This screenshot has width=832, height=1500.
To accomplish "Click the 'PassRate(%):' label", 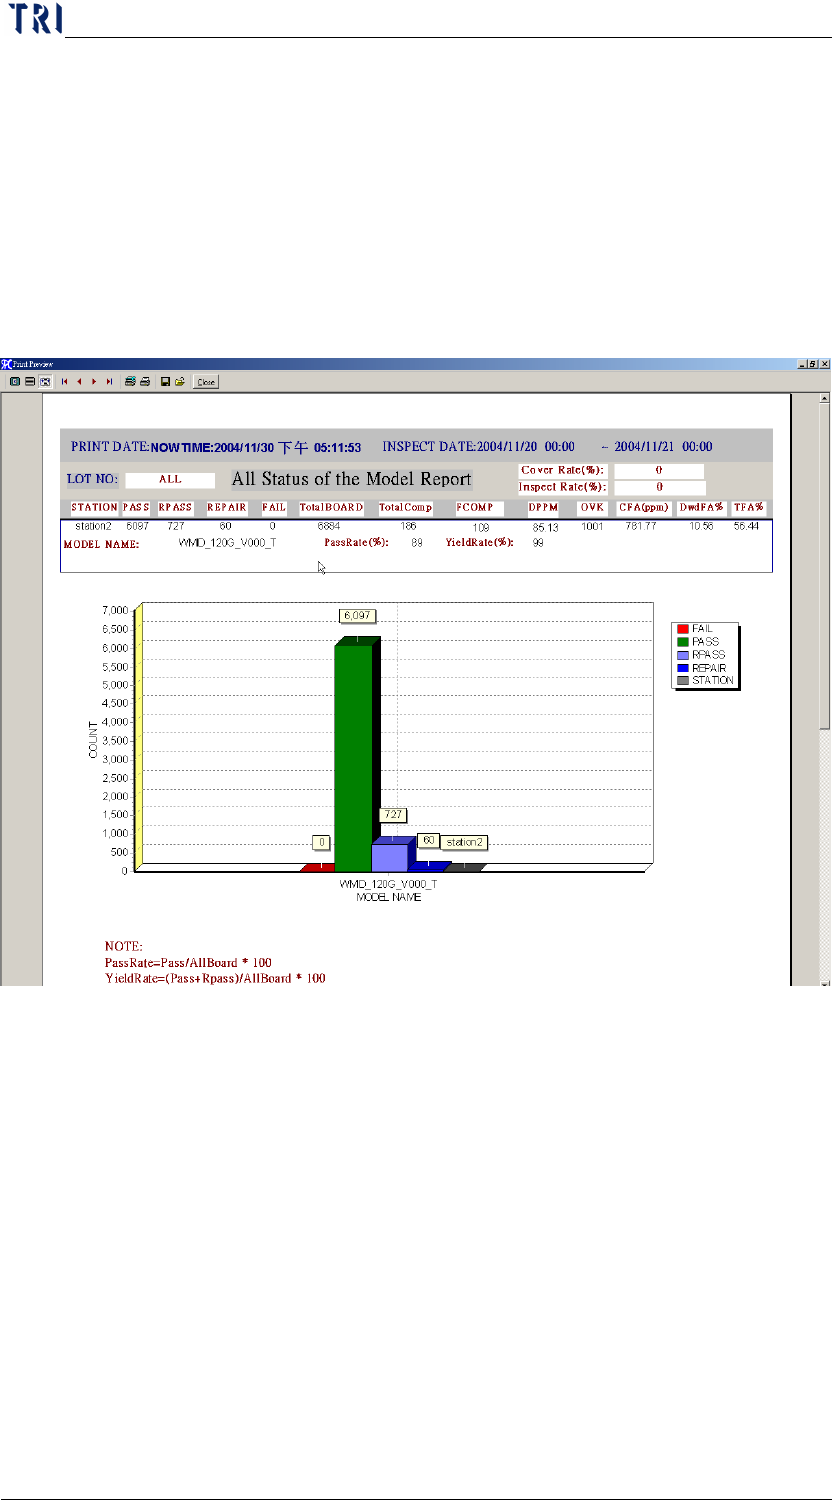I will click(357, 543).
